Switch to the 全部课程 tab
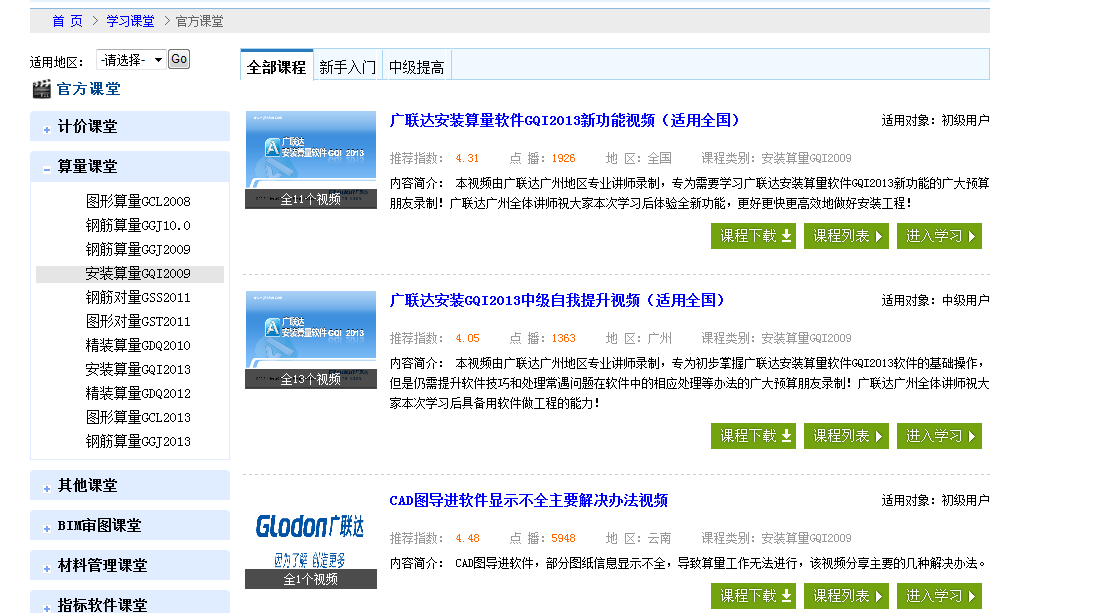 [x=277, y=66]
